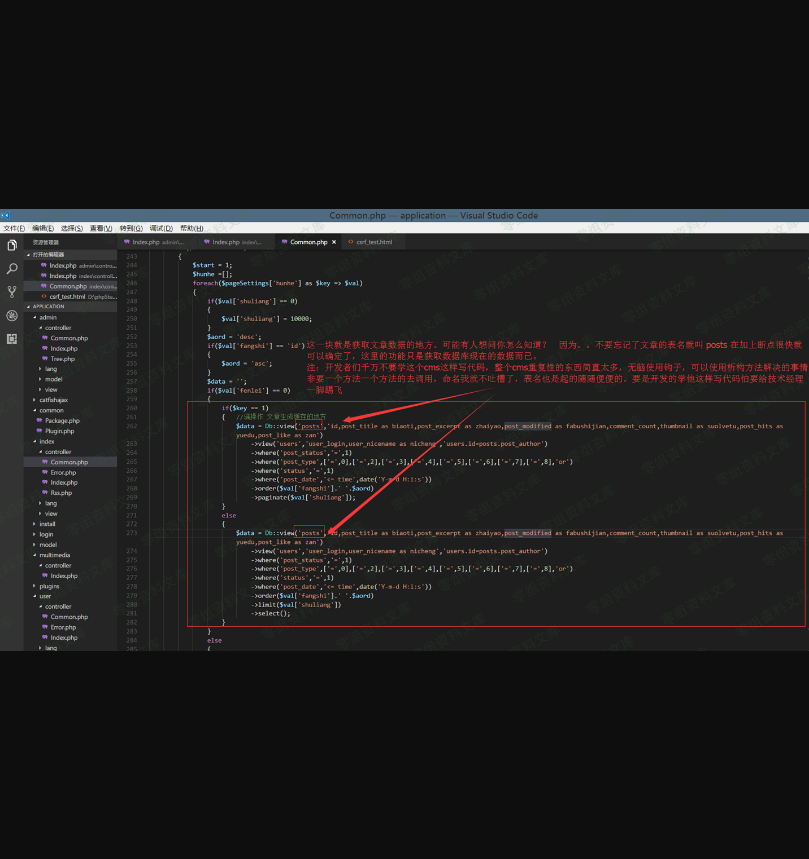Click the VS Code logo in title bar
The width and height of the screenshot is (809, 859).
pos(5,215)
